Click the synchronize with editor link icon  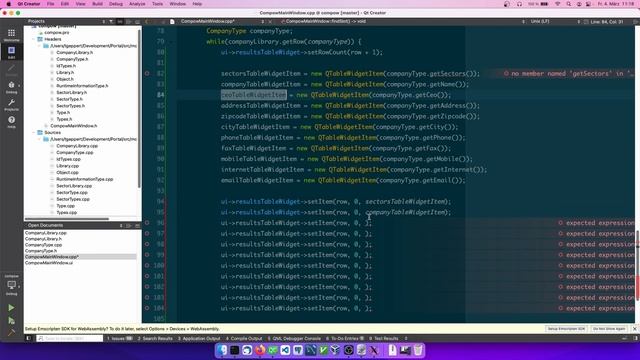(x=120, y=21)
